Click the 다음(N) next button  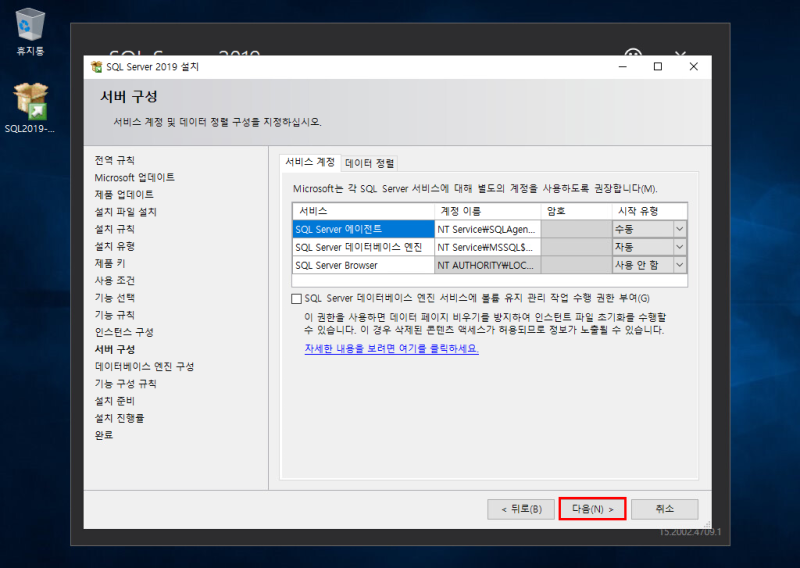(592, 509)
